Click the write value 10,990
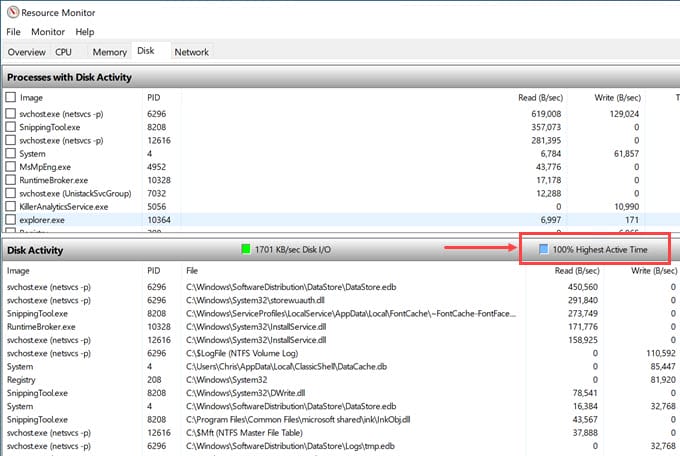 click(x=627, y=207)
